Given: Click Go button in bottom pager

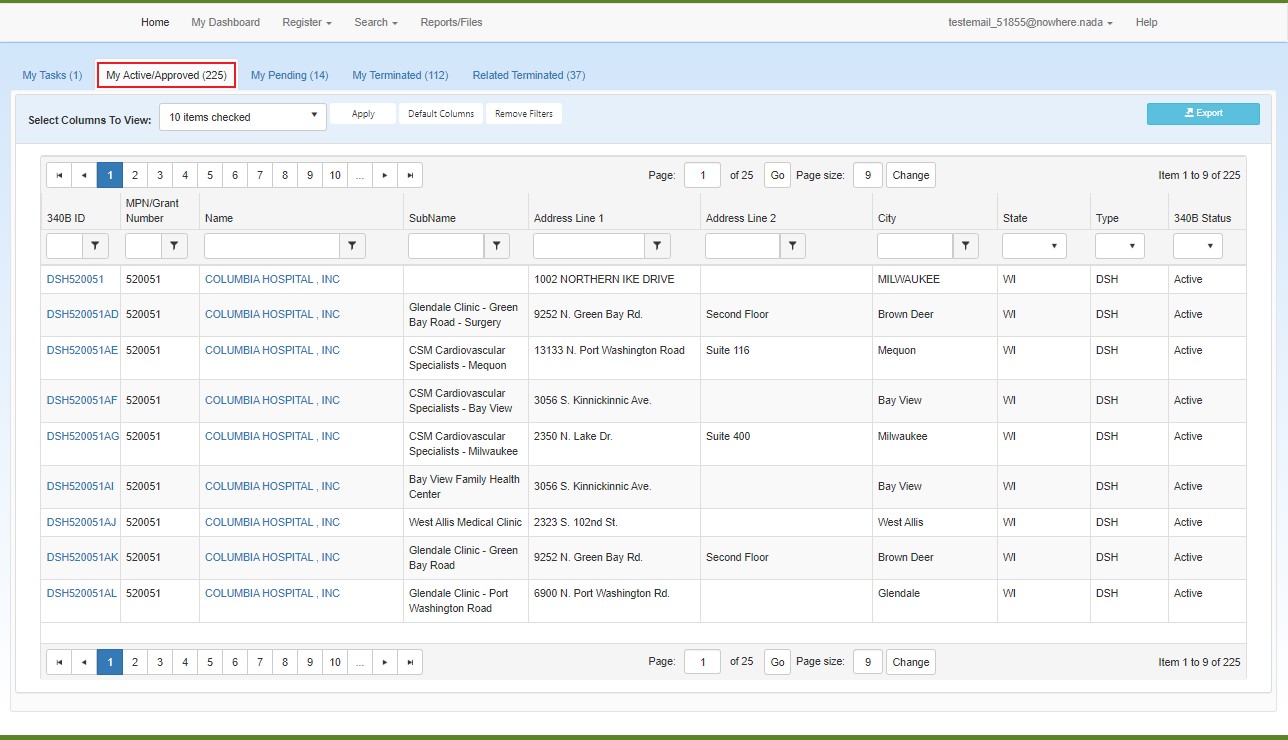Looking at the screenshot, I should click(778, 661).
